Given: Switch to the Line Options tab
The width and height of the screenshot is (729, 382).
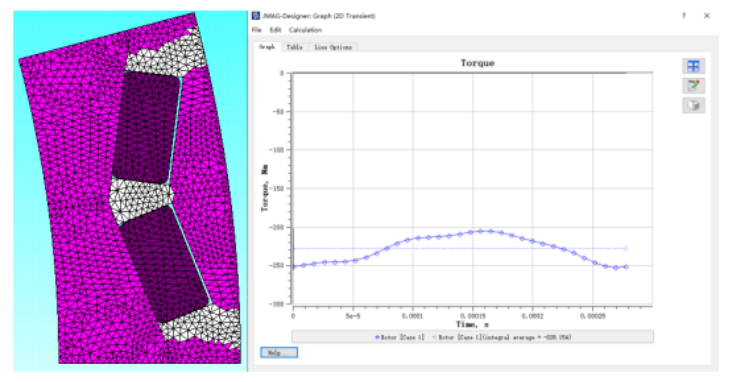Looking at the screenshot, I should click(x=333, y=47).
